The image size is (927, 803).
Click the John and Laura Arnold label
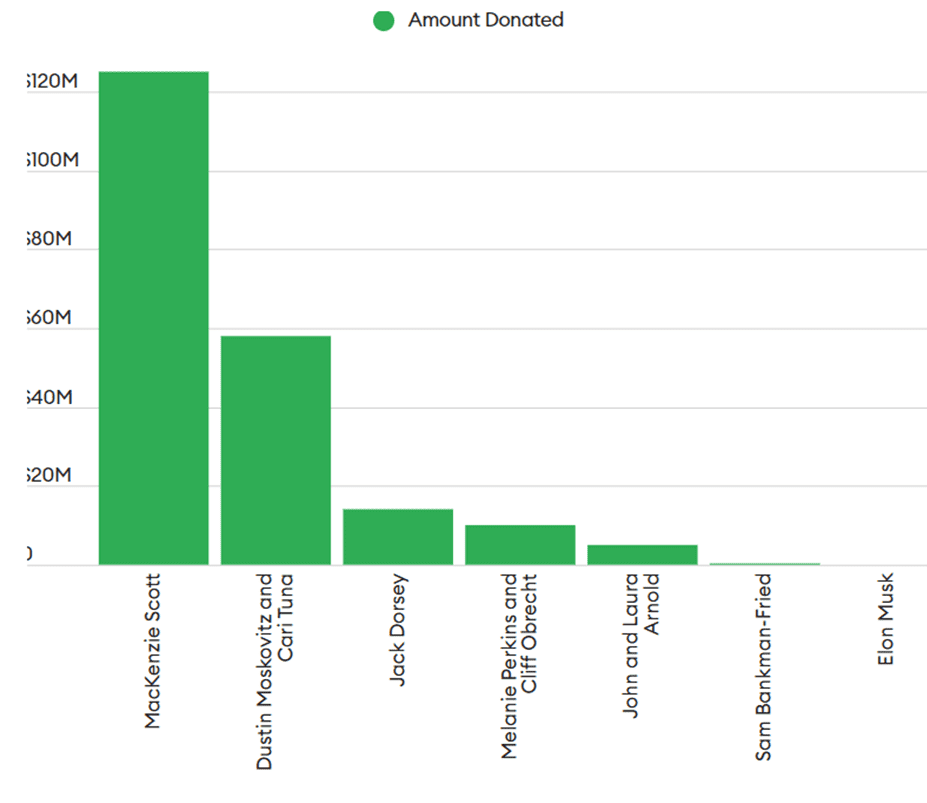641,645
